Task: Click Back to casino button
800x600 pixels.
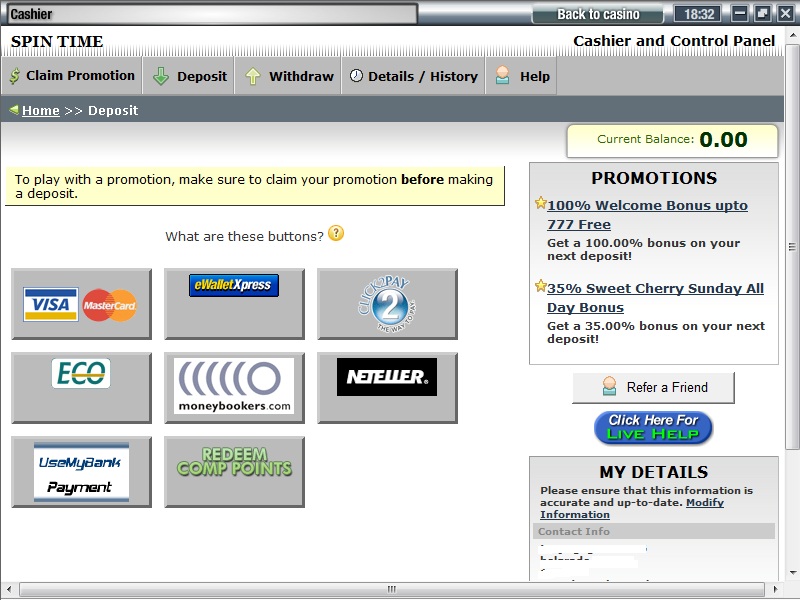Action: [x=598, y=14]
